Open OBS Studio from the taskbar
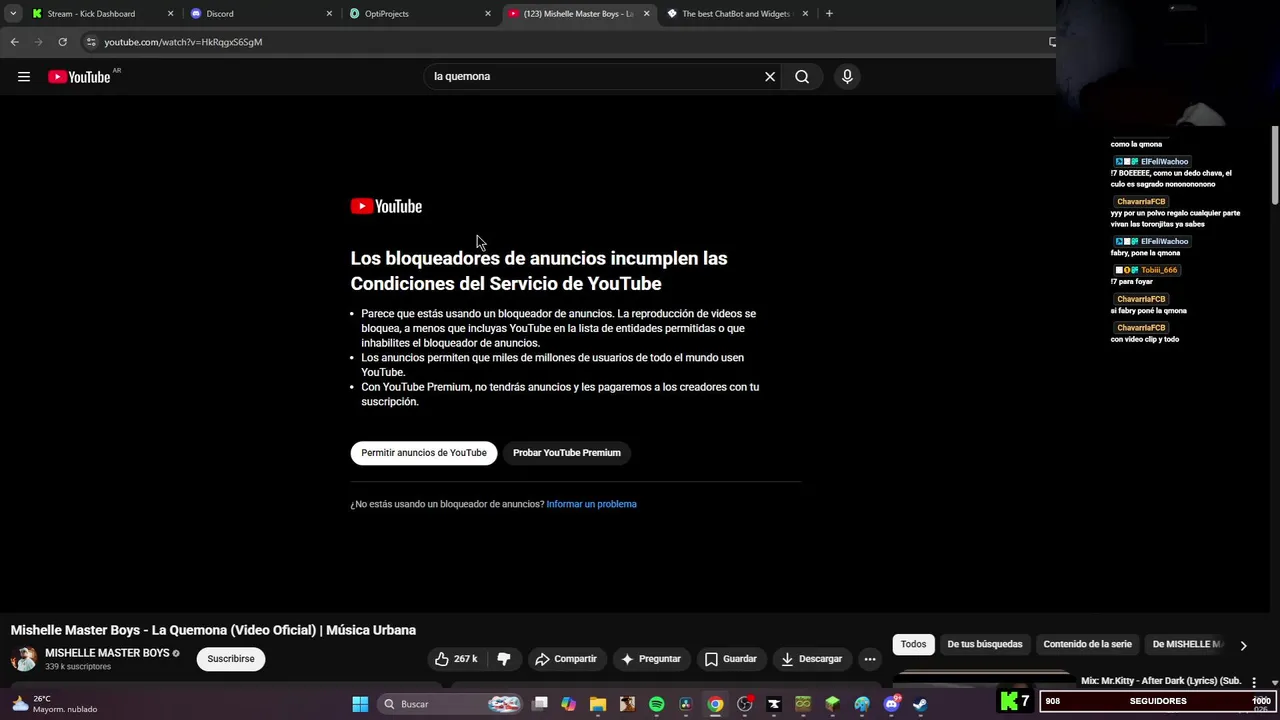 (x=744, y=704)
